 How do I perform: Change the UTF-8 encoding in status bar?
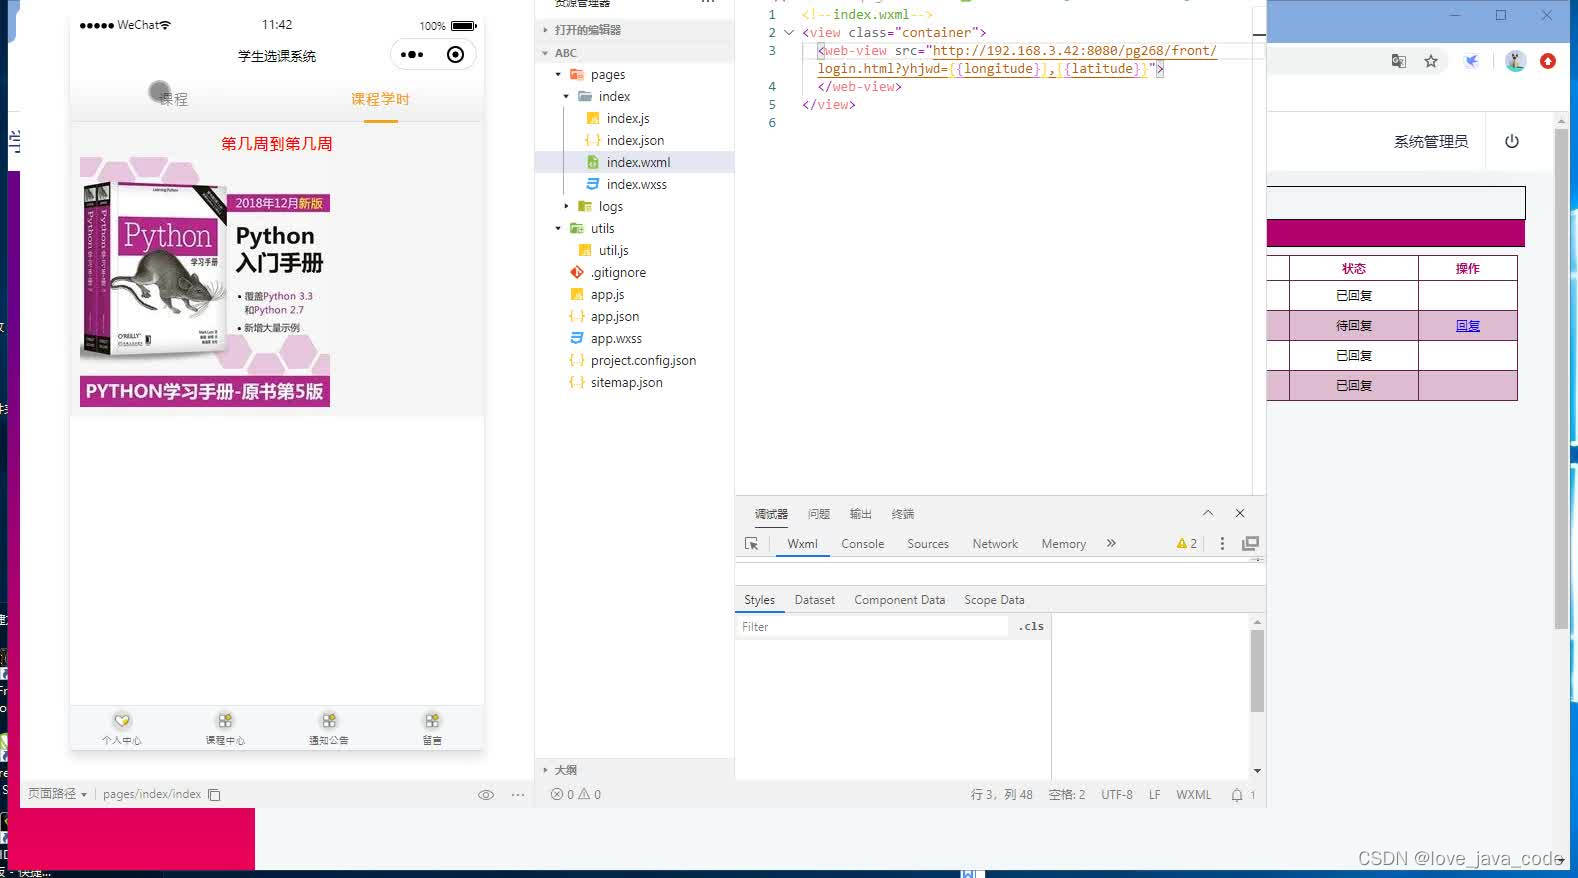[x=1117, y=795]
